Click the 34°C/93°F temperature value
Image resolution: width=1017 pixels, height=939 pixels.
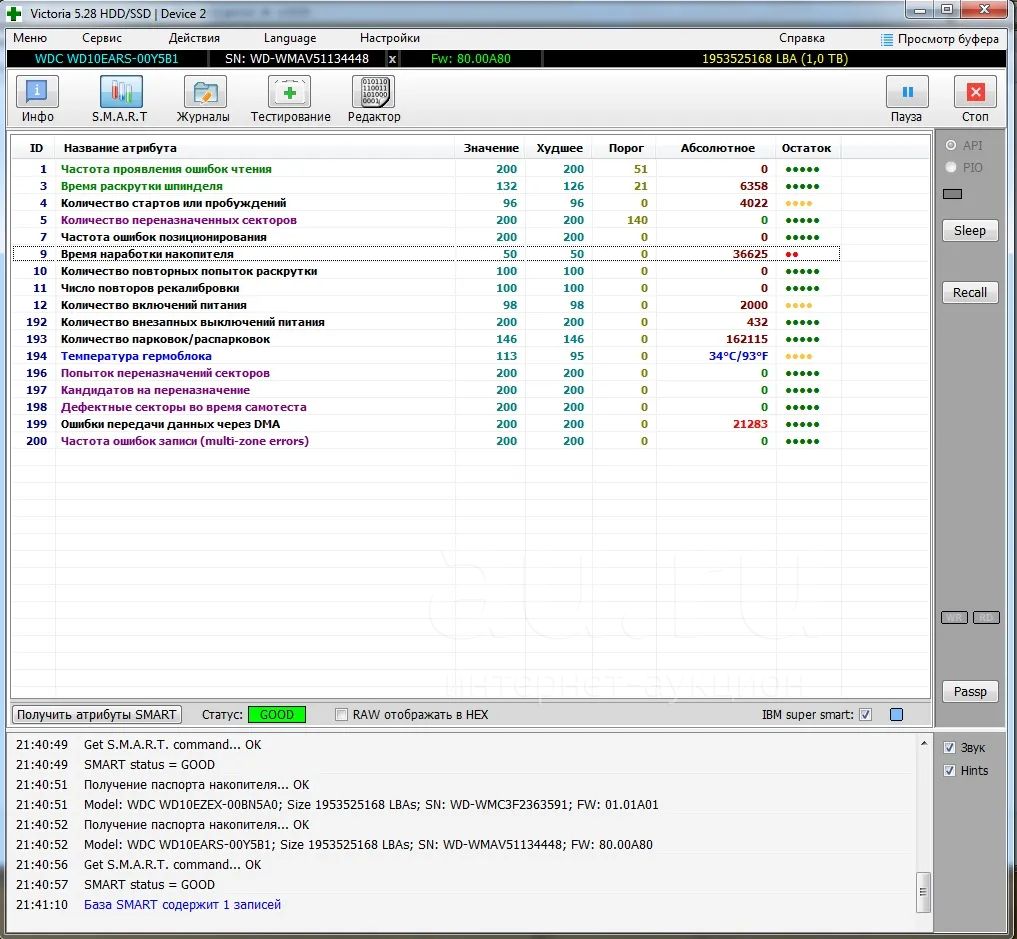click(738, 356)
